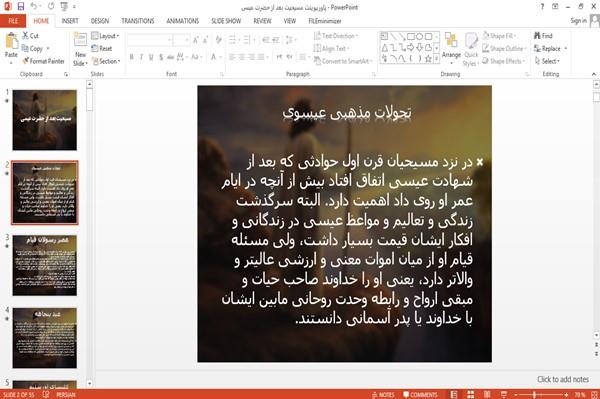Screen dimensions: 600x399
Task: Undo the last action
Action: 34,7
